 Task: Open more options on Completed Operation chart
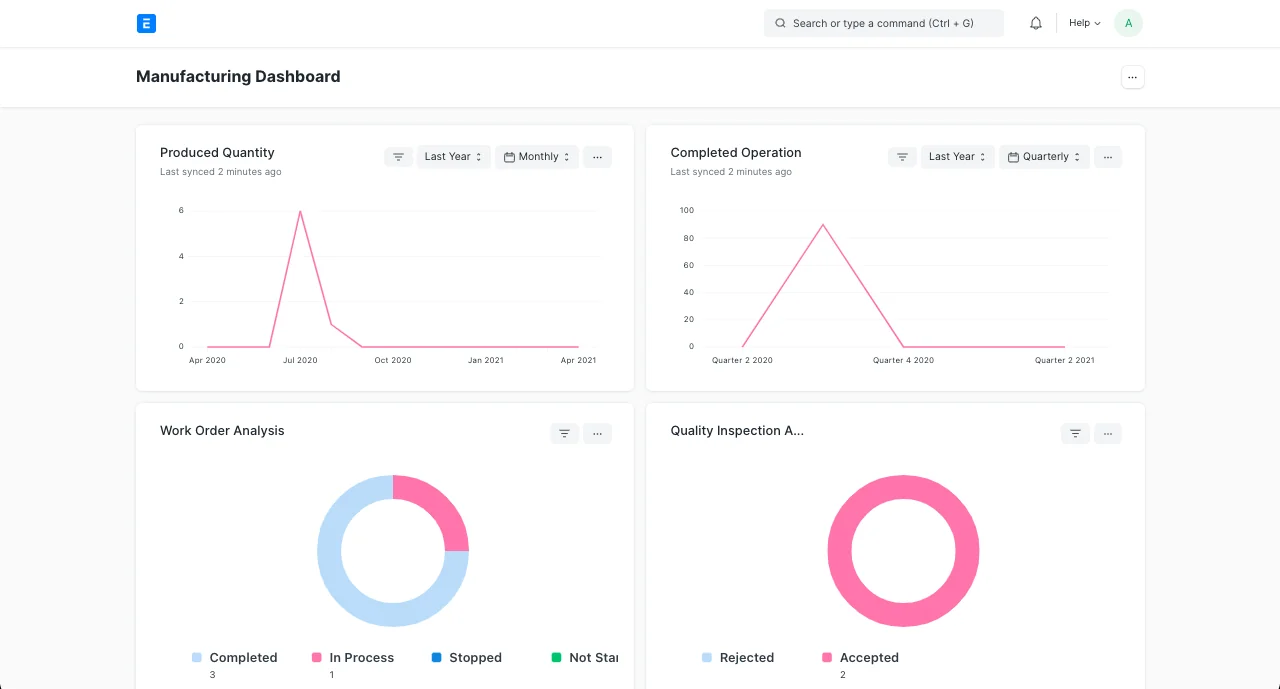1108,157
